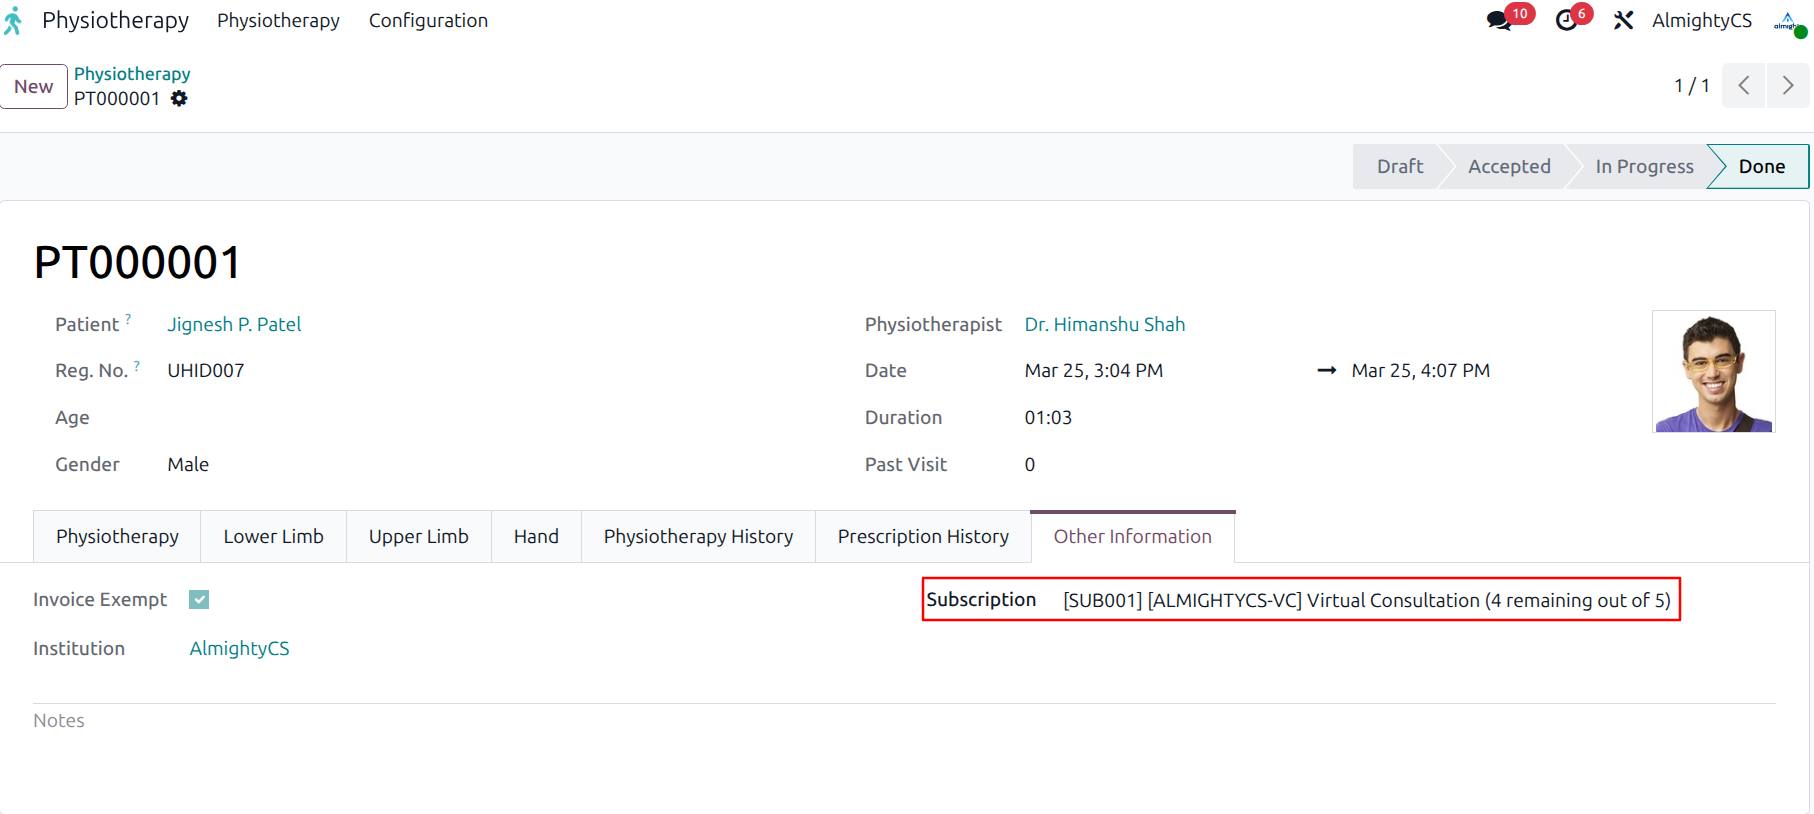The image size is (1814, 814).
Task: Click the Duration value 01:03
Action: 1048,418
